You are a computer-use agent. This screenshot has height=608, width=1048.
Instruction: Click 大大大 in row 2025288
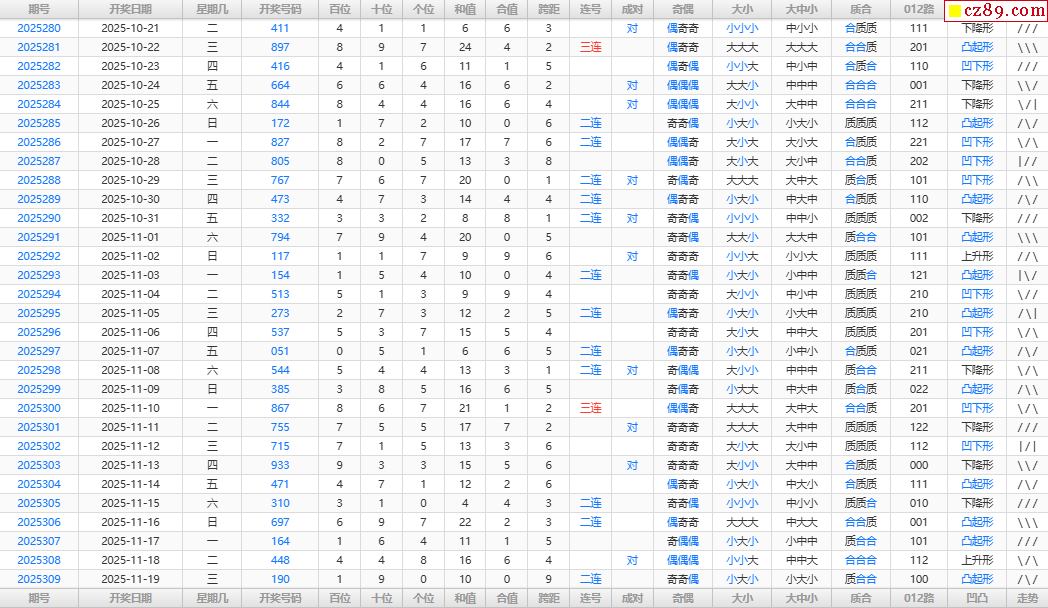(743, 180)
